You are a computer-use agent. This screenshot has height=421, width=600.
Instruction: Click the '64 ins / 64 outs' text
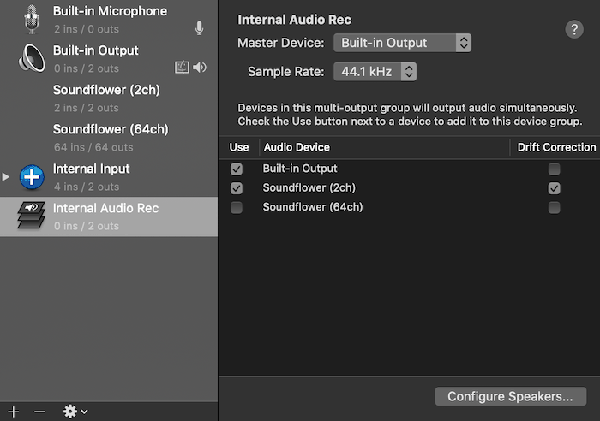click(x=94, y=147)
